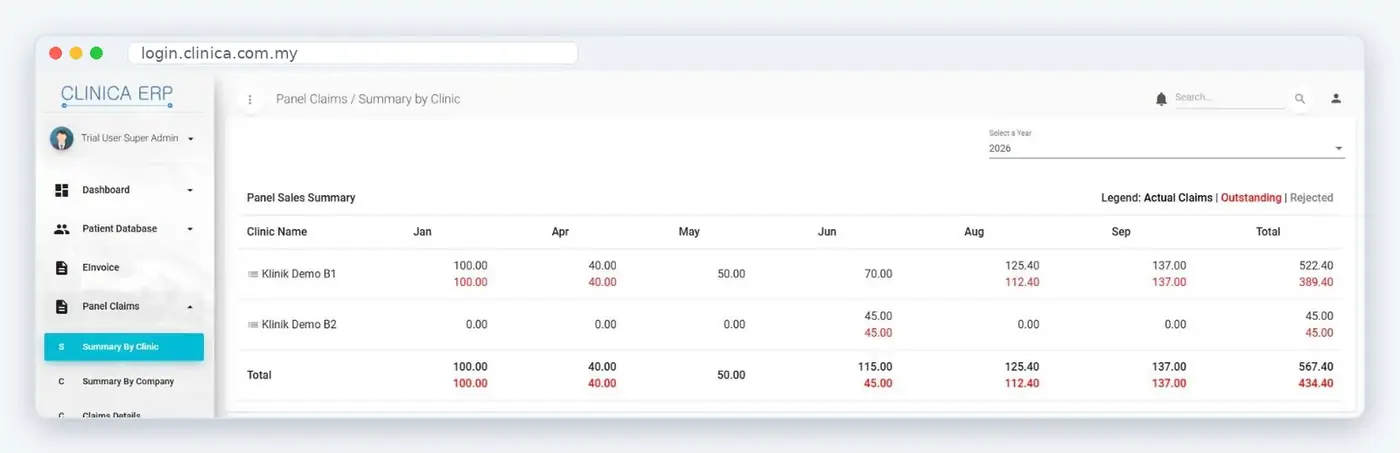Expand the Trial User Super Admin dropdown
The width and height of the screenshot is (1400, 453).
[190, 139]
